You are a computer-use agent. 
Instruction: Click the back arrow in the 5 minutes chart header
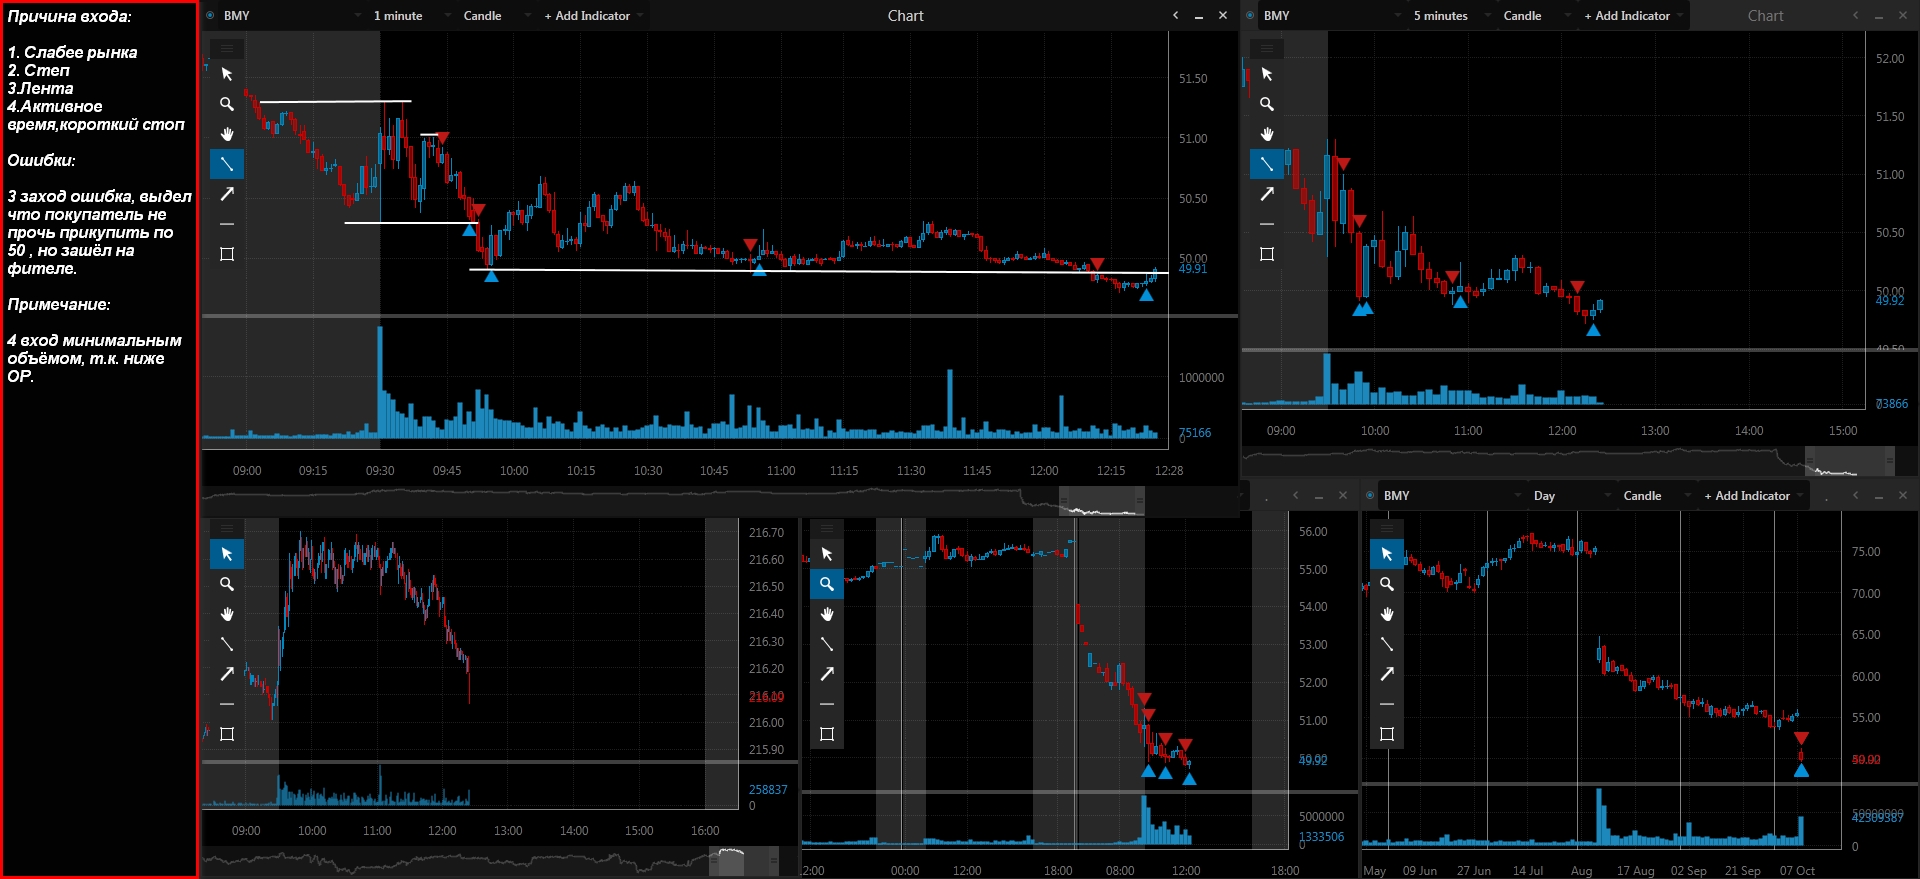coord(1856,16)
